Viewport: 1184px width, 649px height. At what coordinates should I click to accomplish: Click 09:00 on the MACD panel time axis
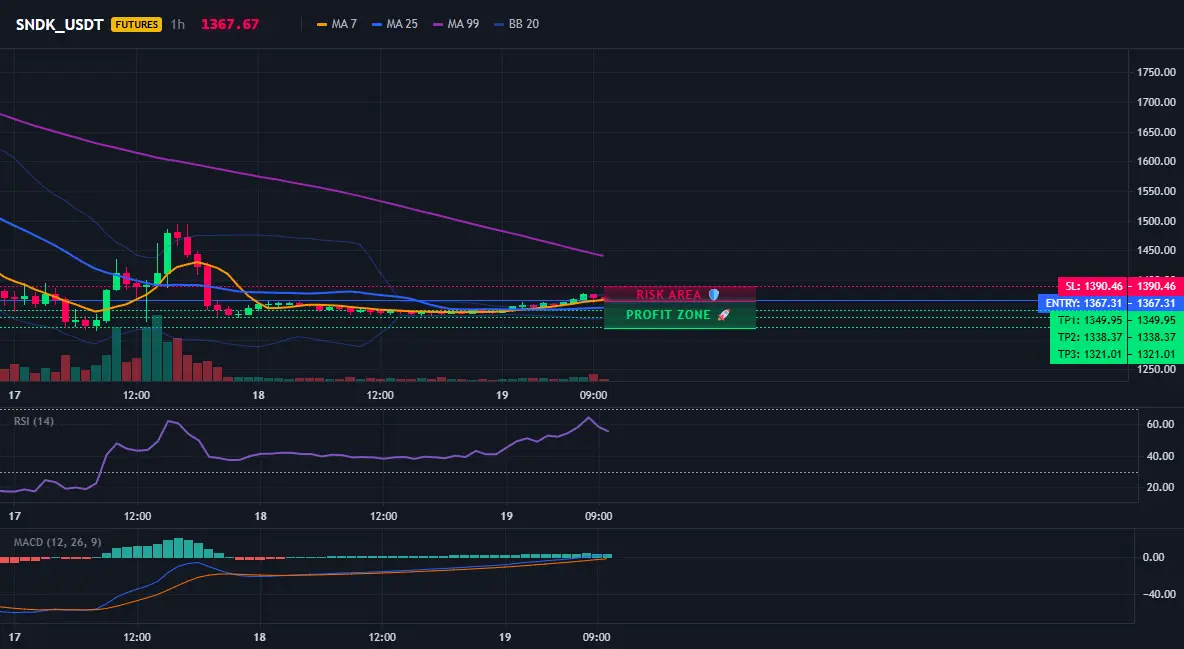coord(597,637)
